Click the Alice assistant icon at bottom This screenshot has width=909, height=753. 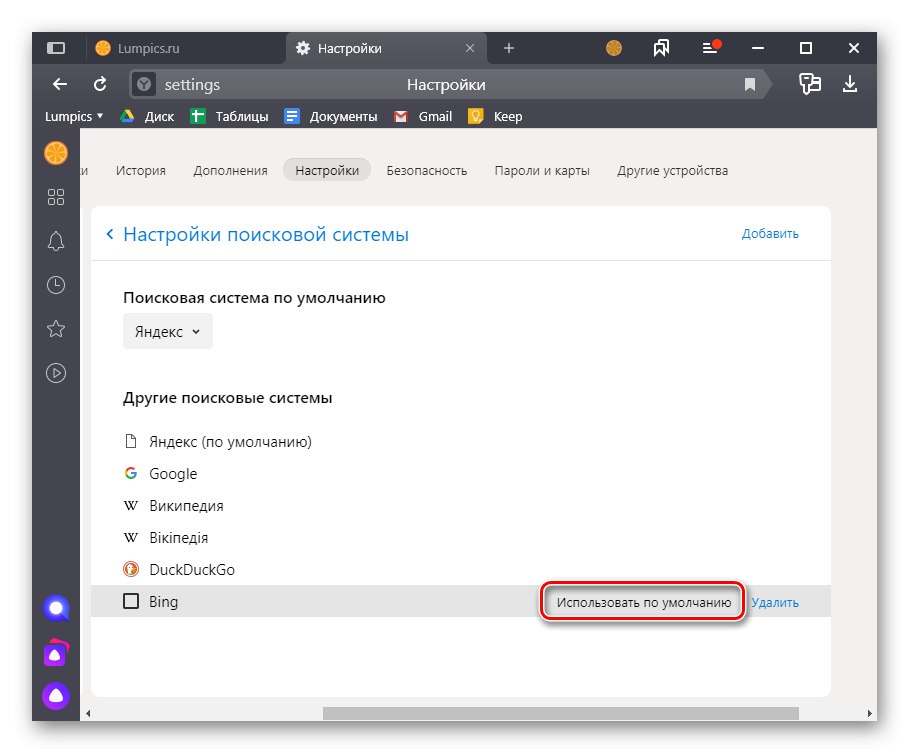point(56,695)
